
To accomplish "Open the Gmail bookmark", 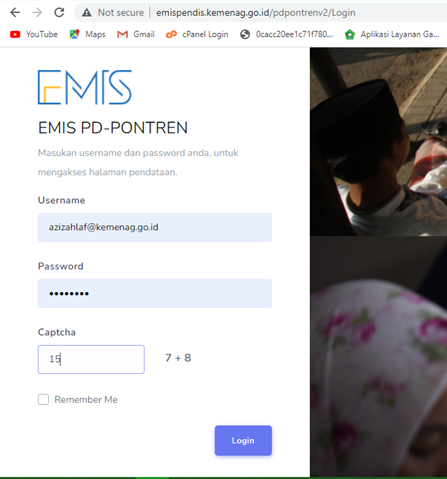I will pos(136,34).
